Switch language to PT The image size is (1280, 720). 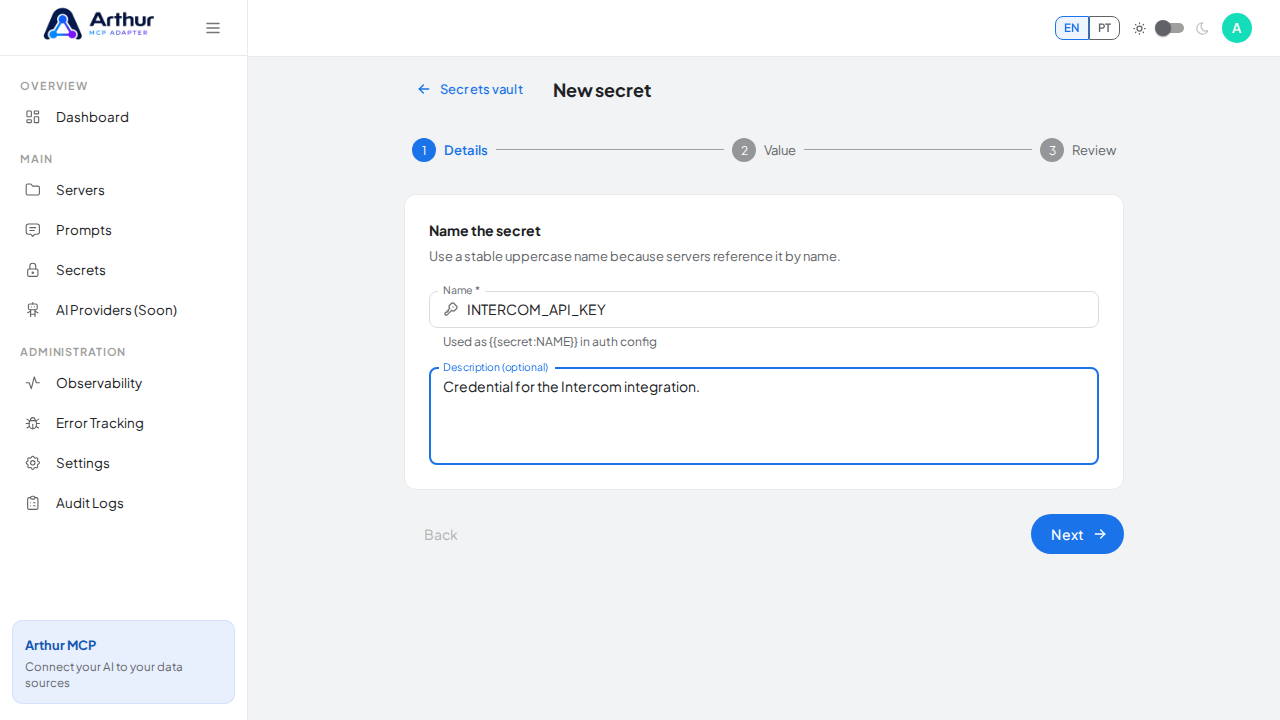(1104, 28)
